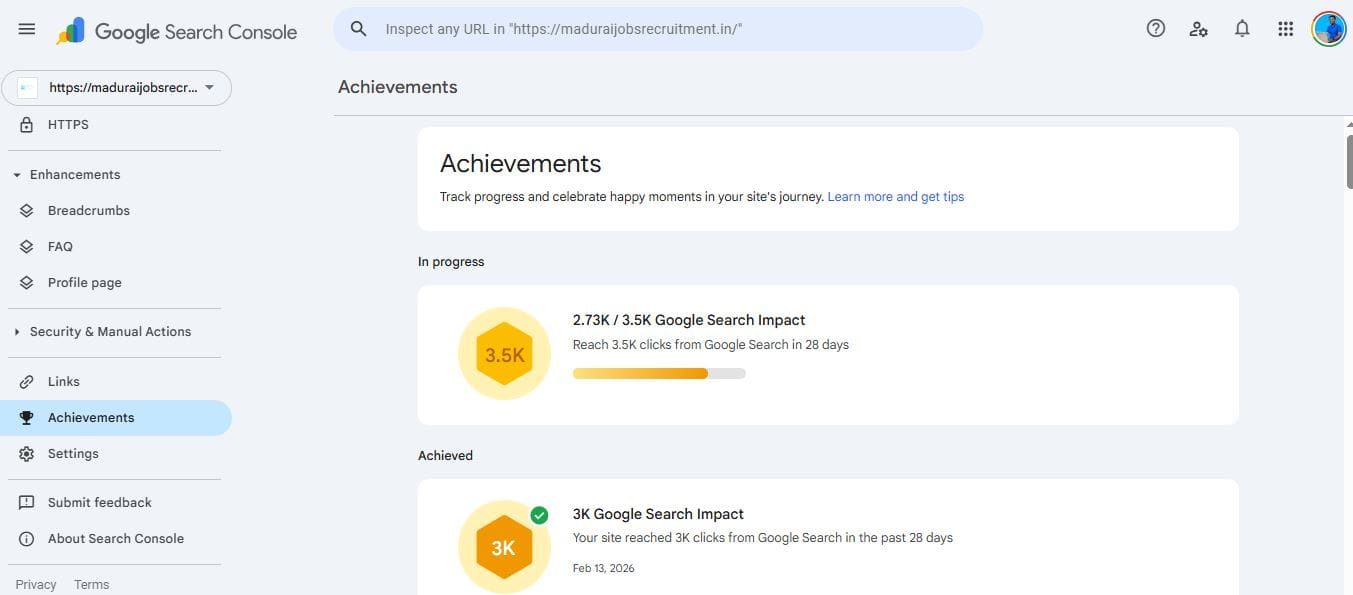Click the 3.5K clicks progress bar

pyautogui.click(x=658, y=373)
